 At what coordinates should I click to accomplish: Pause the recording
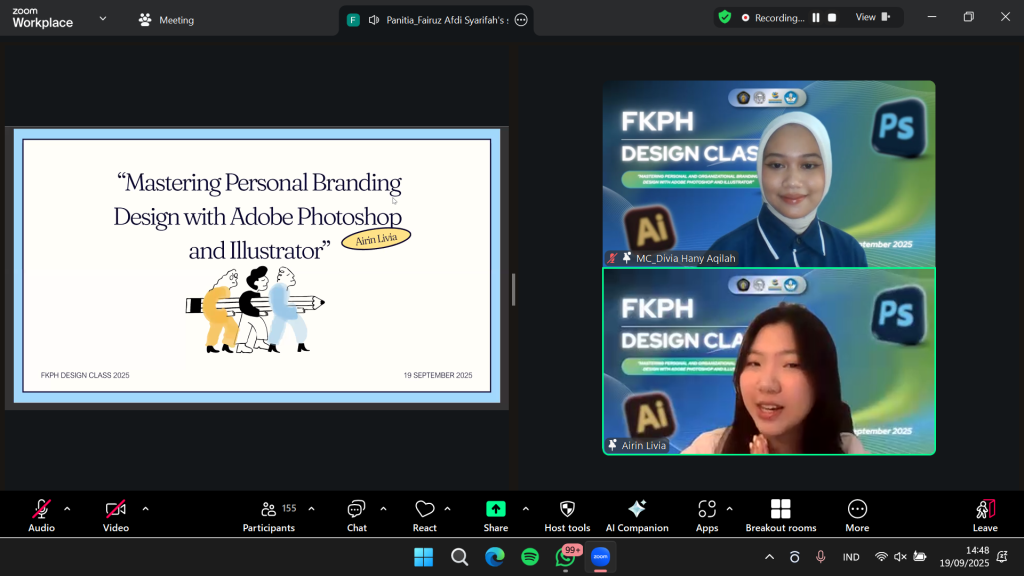point(816,18)
